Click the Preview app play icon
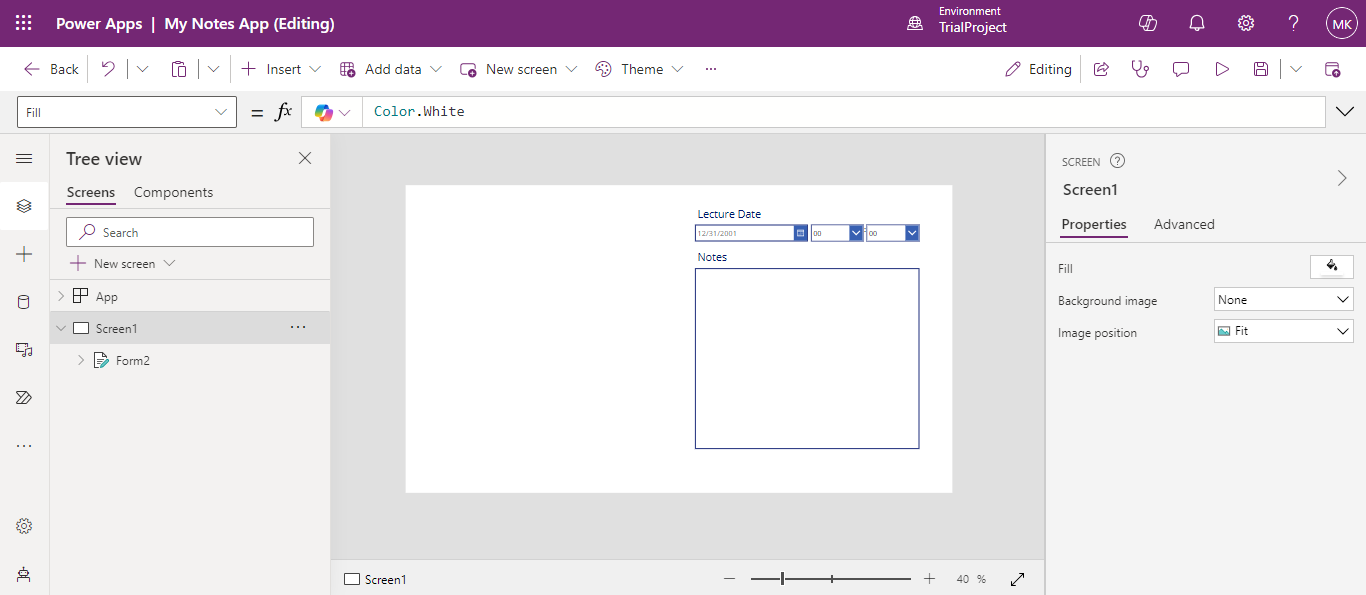This screenshot has width=1366, height=595. (1221, 69)
